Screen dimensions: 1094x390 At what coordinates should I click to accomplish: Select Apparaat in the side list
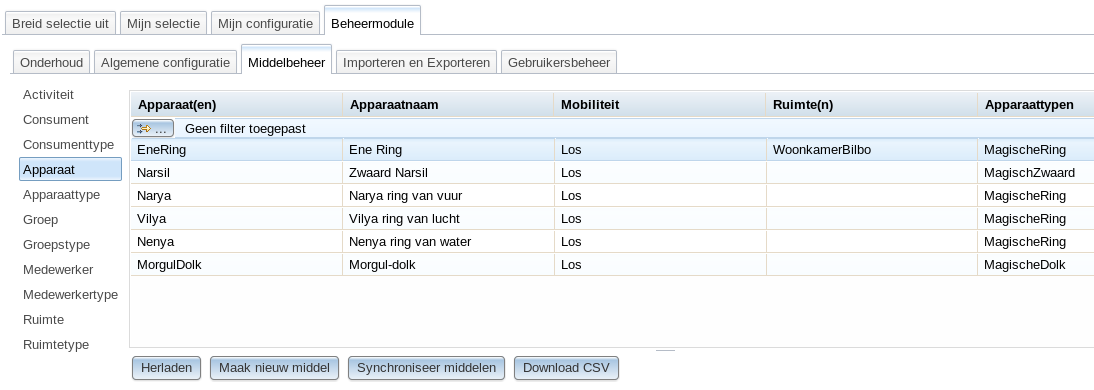[x=70, y=169]
